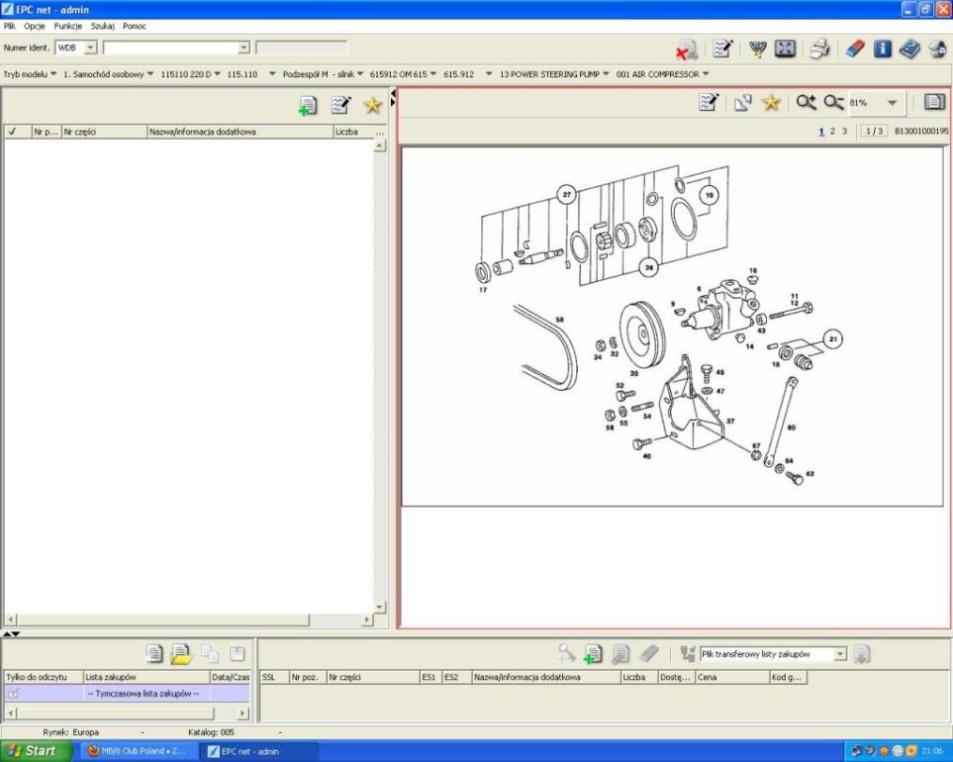Zoom in on the parts diagram
953x762 pixels.
806,102
